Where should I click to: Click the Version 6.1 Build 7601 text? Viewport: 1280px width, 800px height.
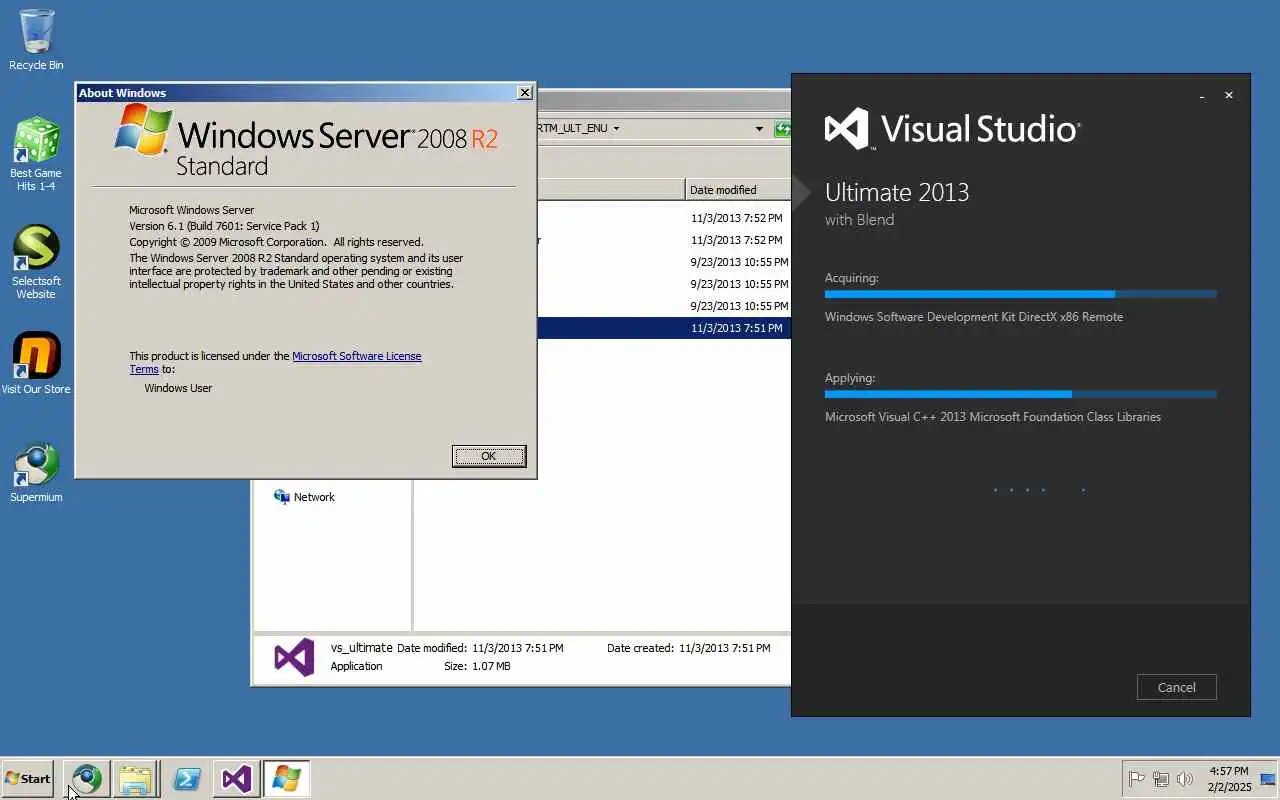[224, 226]
